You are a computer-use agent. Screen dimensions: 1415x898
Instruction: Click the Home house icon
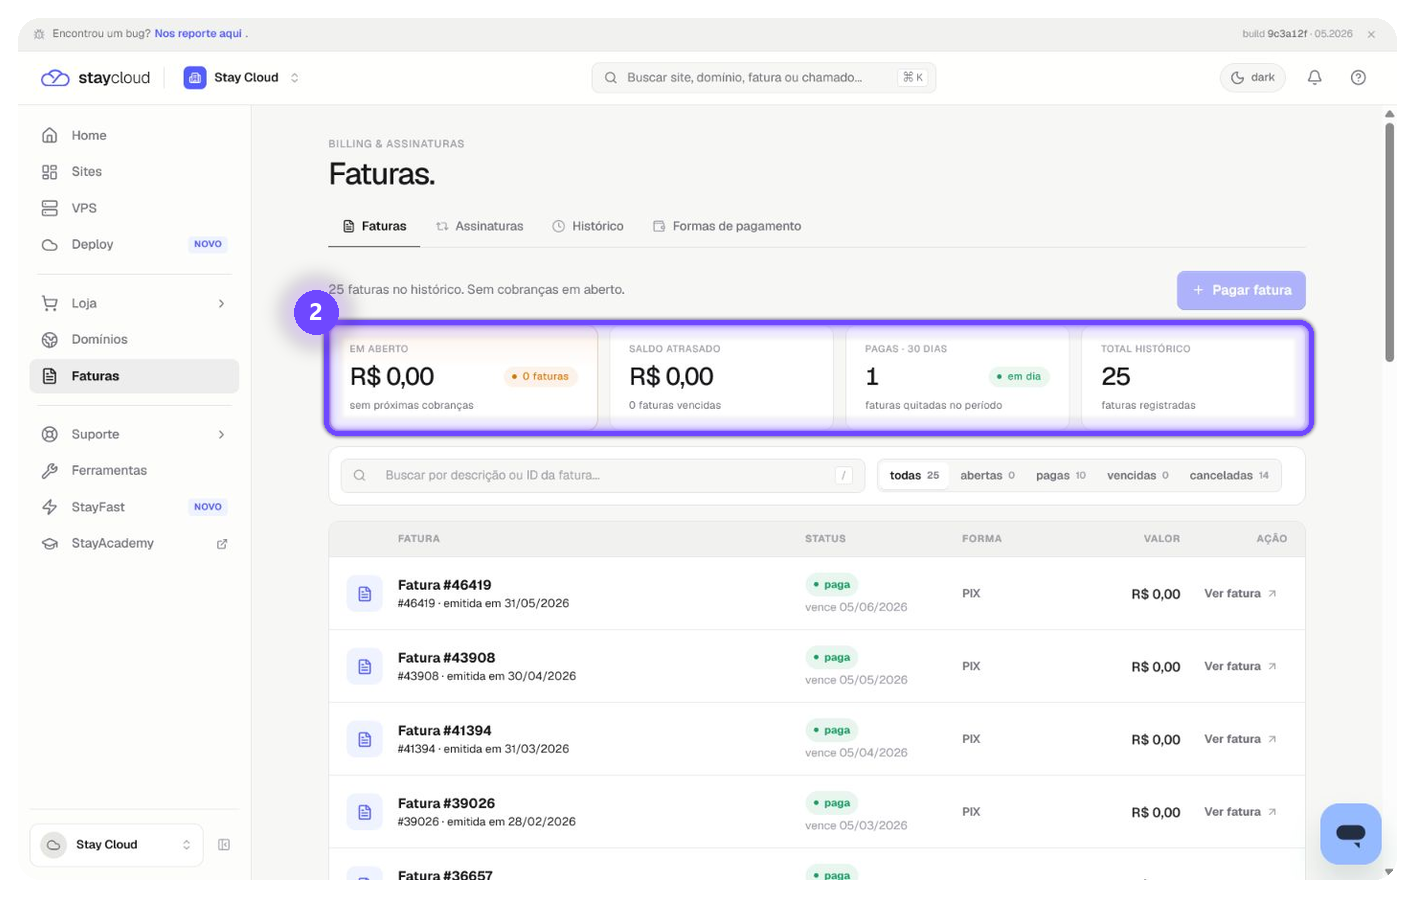click(x=49, y=135)
